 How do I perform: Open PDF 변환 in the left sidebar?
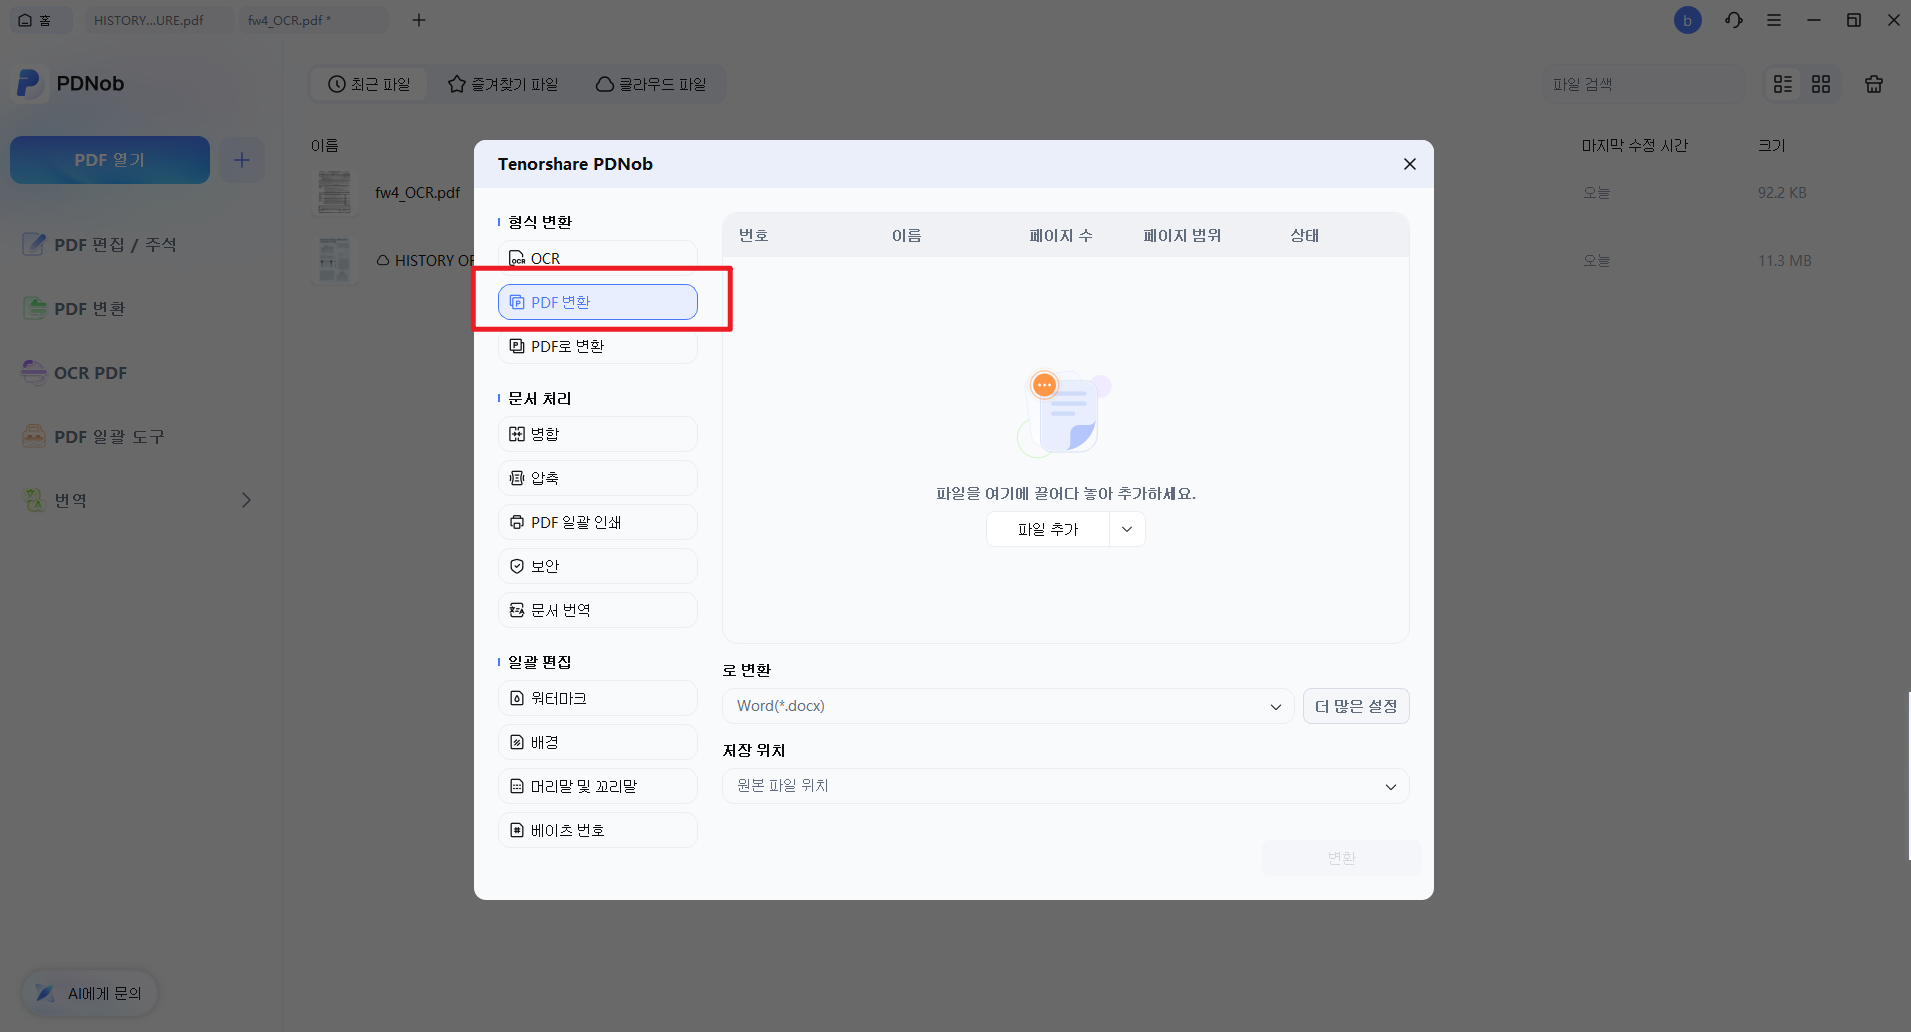(75, 309)
